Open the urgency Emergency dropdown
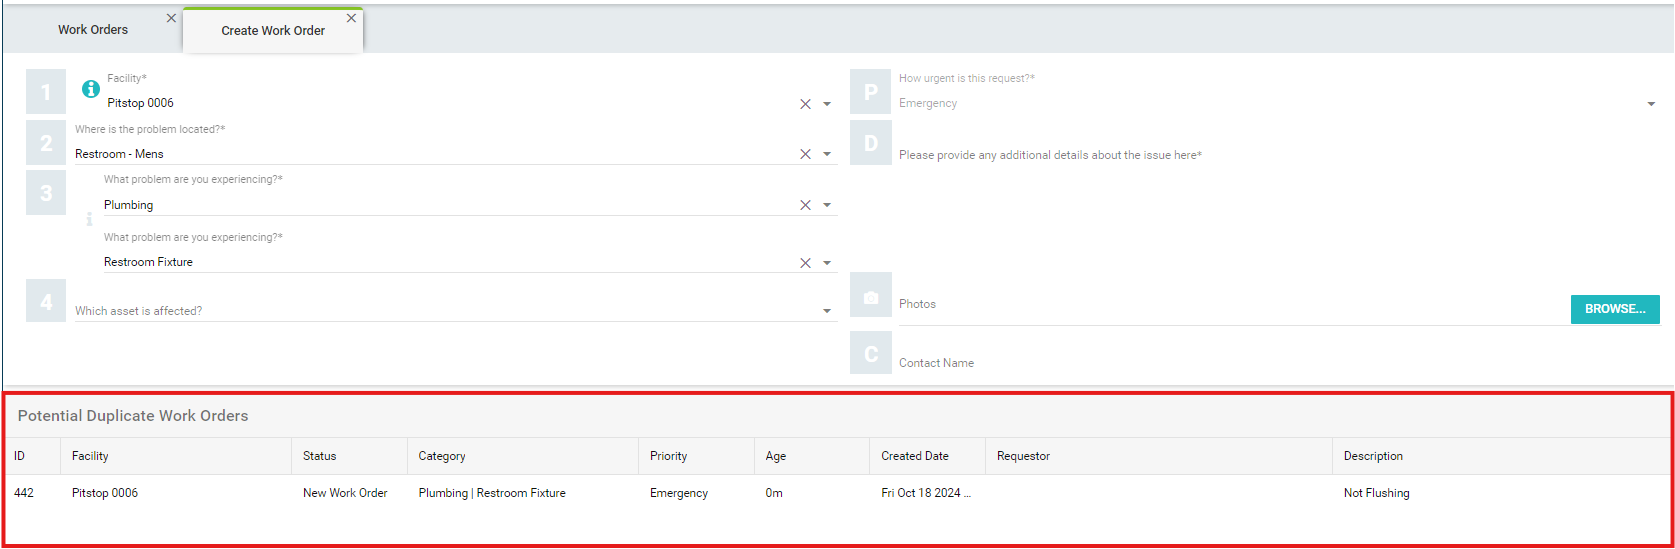Screen dimensions: 1675x549 point(1651,104)
